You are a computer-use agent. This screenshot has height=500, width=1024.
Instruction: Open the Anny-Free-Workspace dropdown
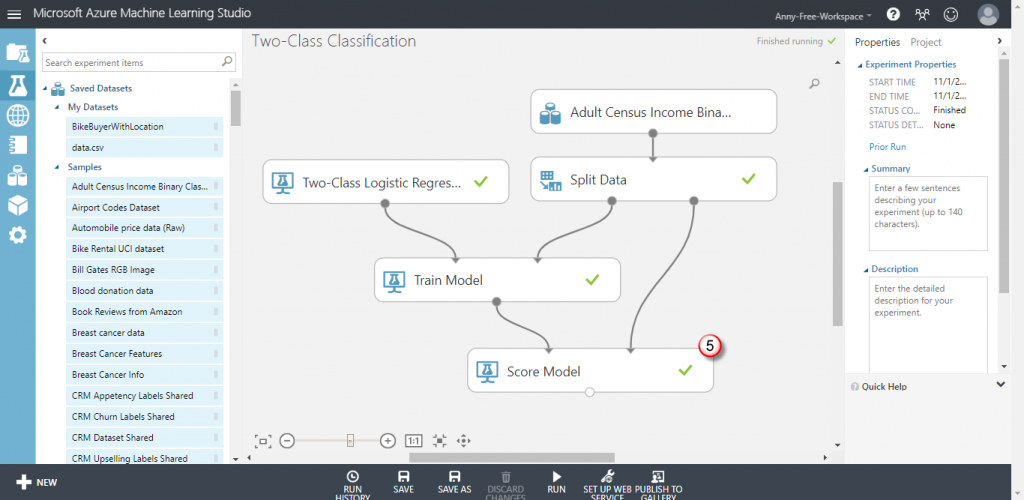tap(823, 16)
